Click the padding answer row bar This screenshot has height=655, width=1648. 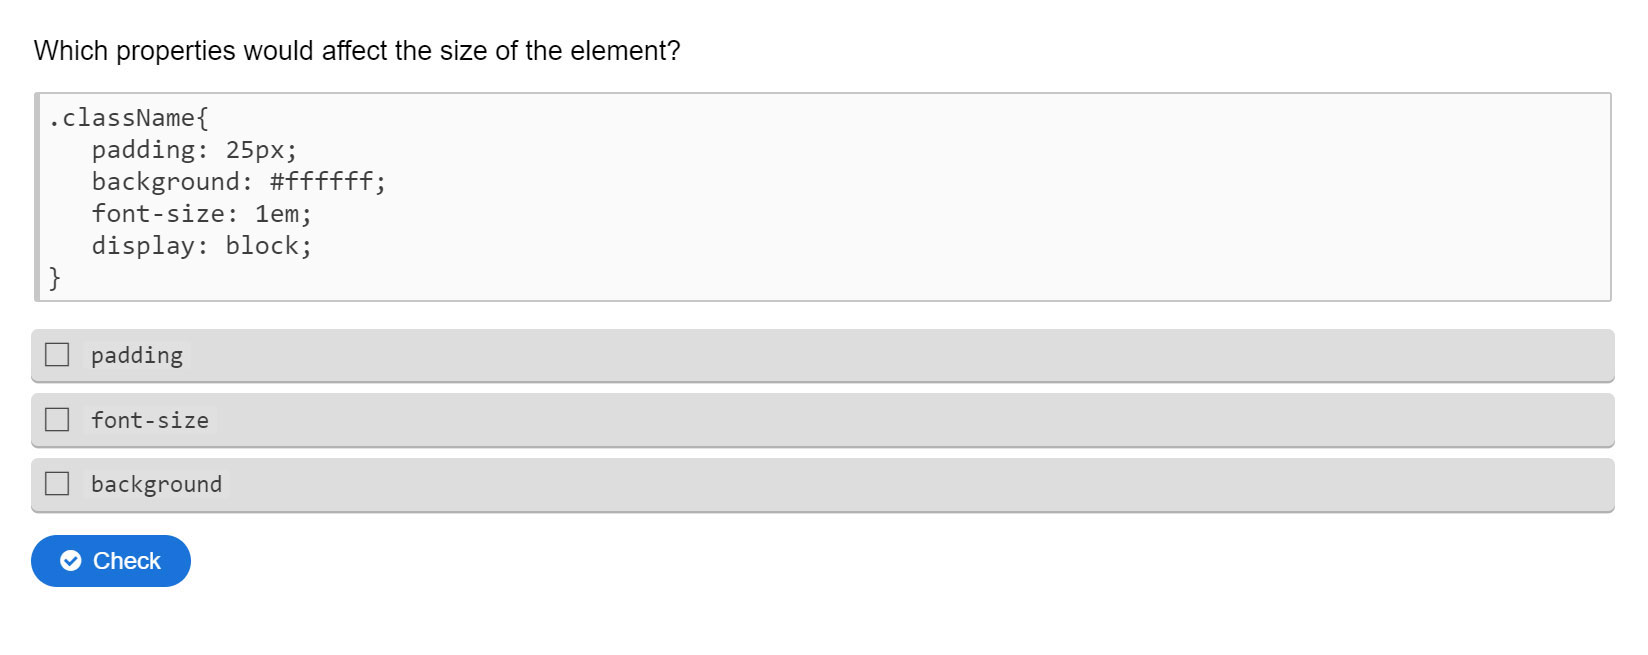[700, 355]
